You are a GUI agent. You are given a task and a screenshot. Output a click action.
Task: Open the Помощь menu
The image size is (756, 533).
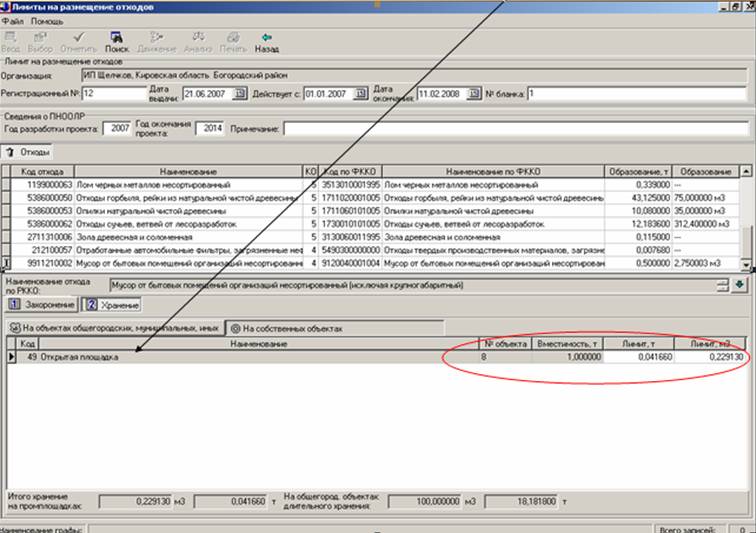click(x=46, y=20)
